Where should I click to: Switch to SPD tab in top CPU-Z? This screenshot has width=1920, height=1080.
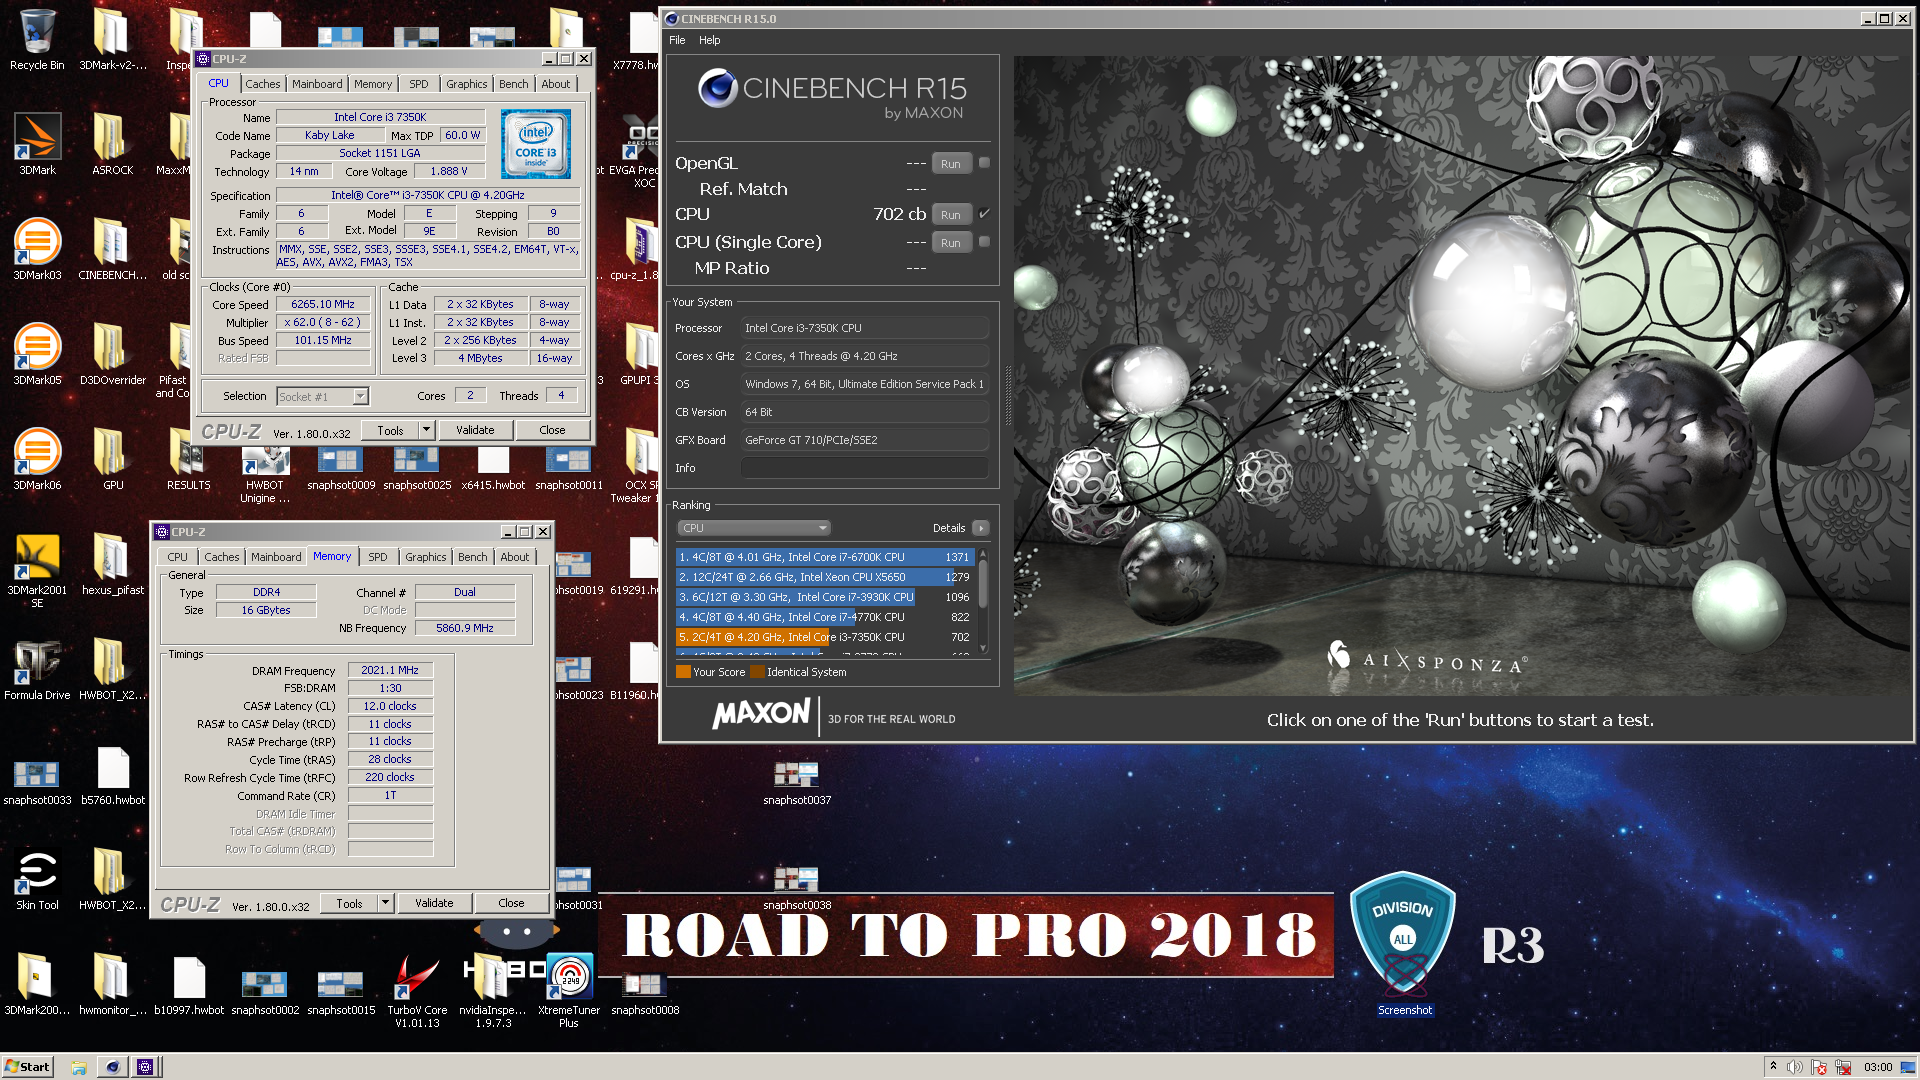(x=419, y=84)
